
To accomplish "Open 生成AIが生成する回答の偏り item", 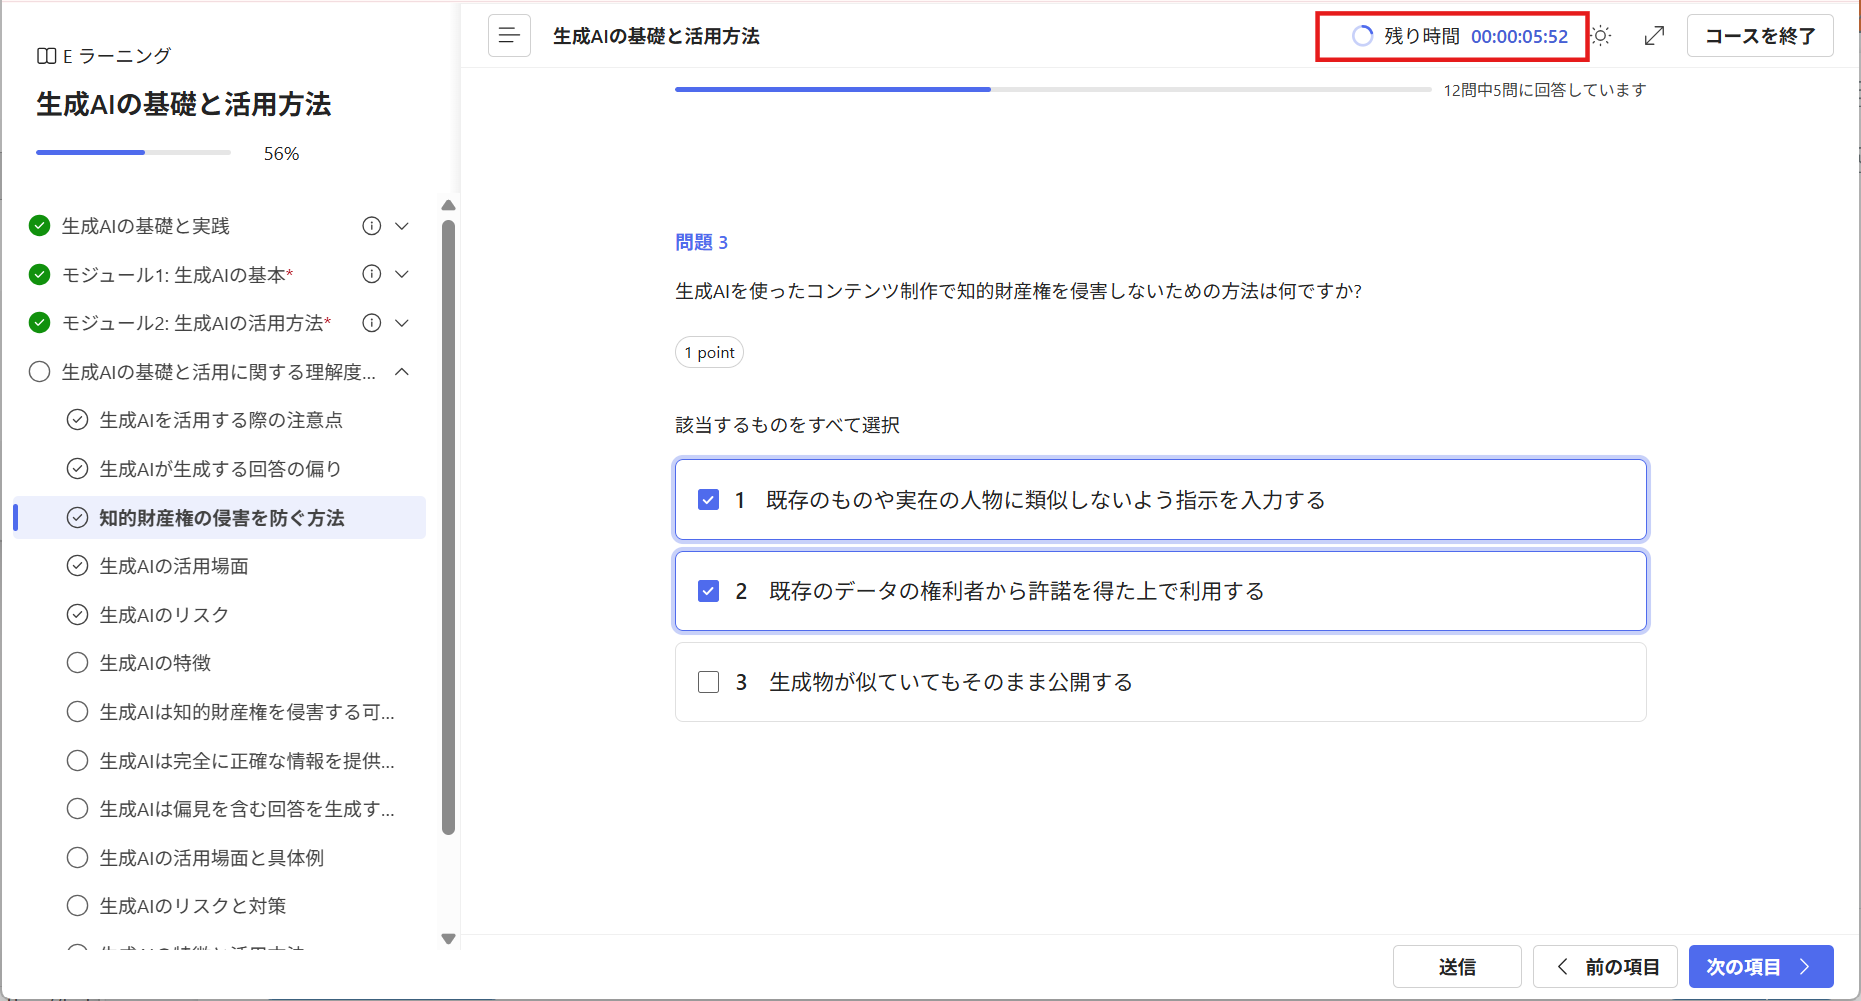I will pyautogui.click(x=220, y=469).
